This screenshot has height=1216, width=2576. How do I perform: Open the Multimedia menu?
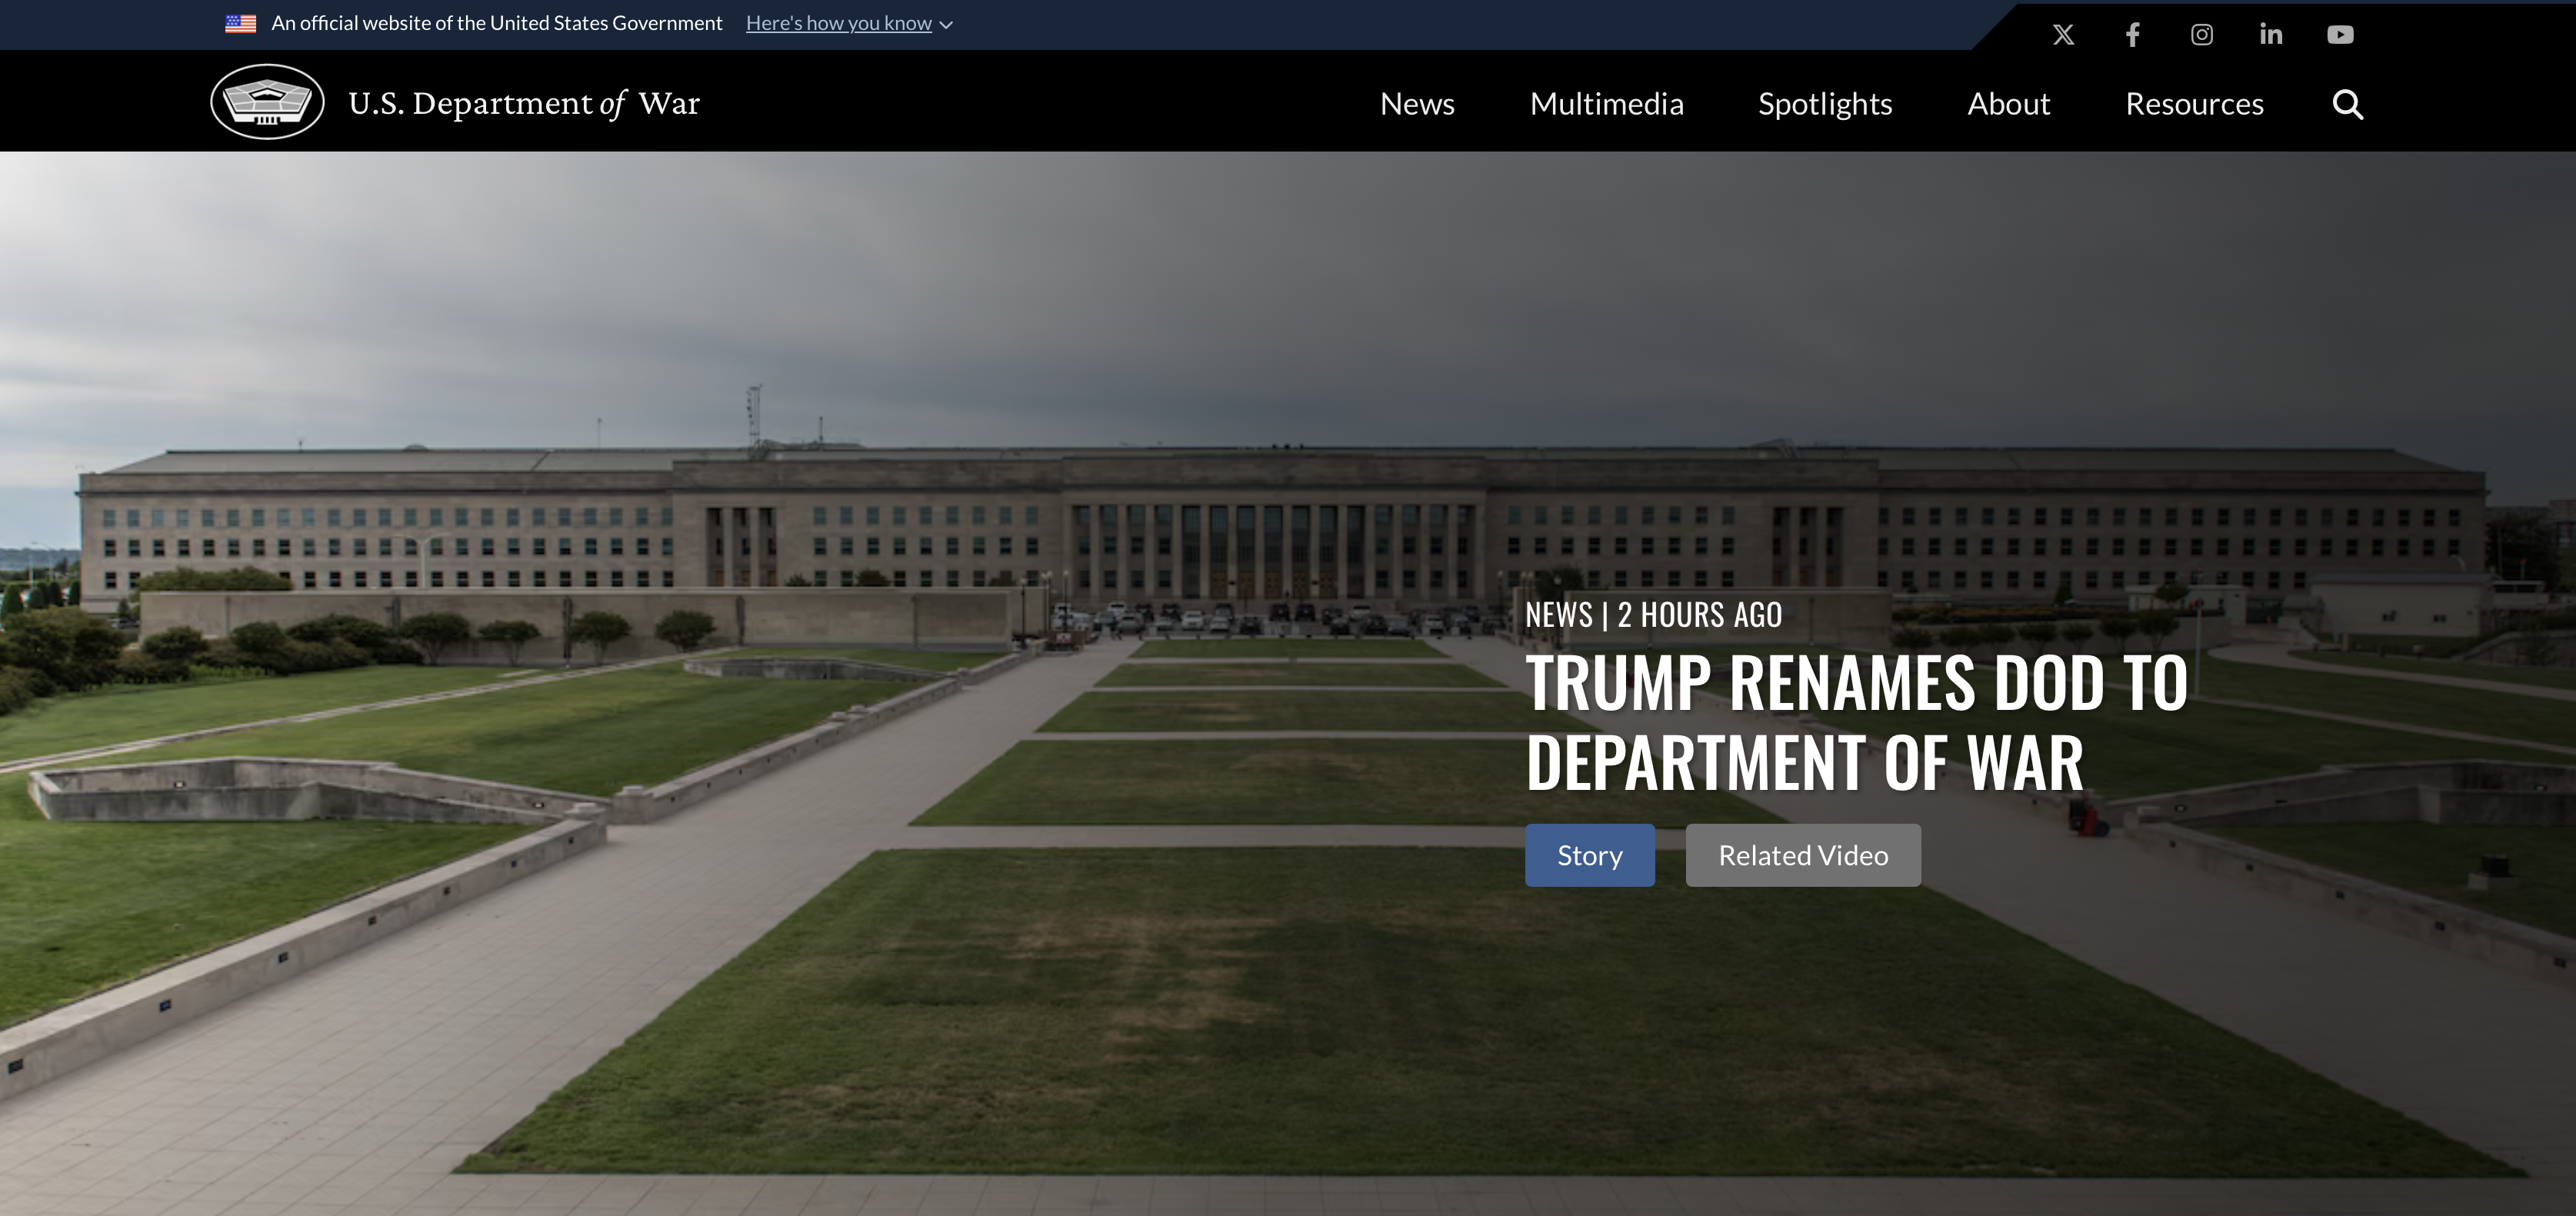1606,104
